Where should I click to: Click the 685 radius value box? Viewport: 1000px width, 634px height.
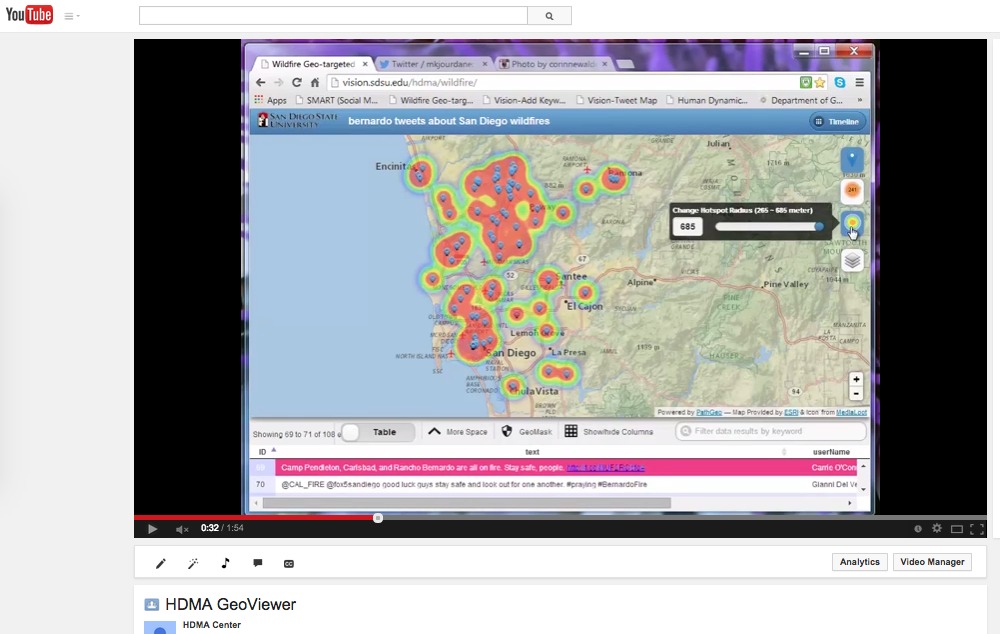(688, 226)
